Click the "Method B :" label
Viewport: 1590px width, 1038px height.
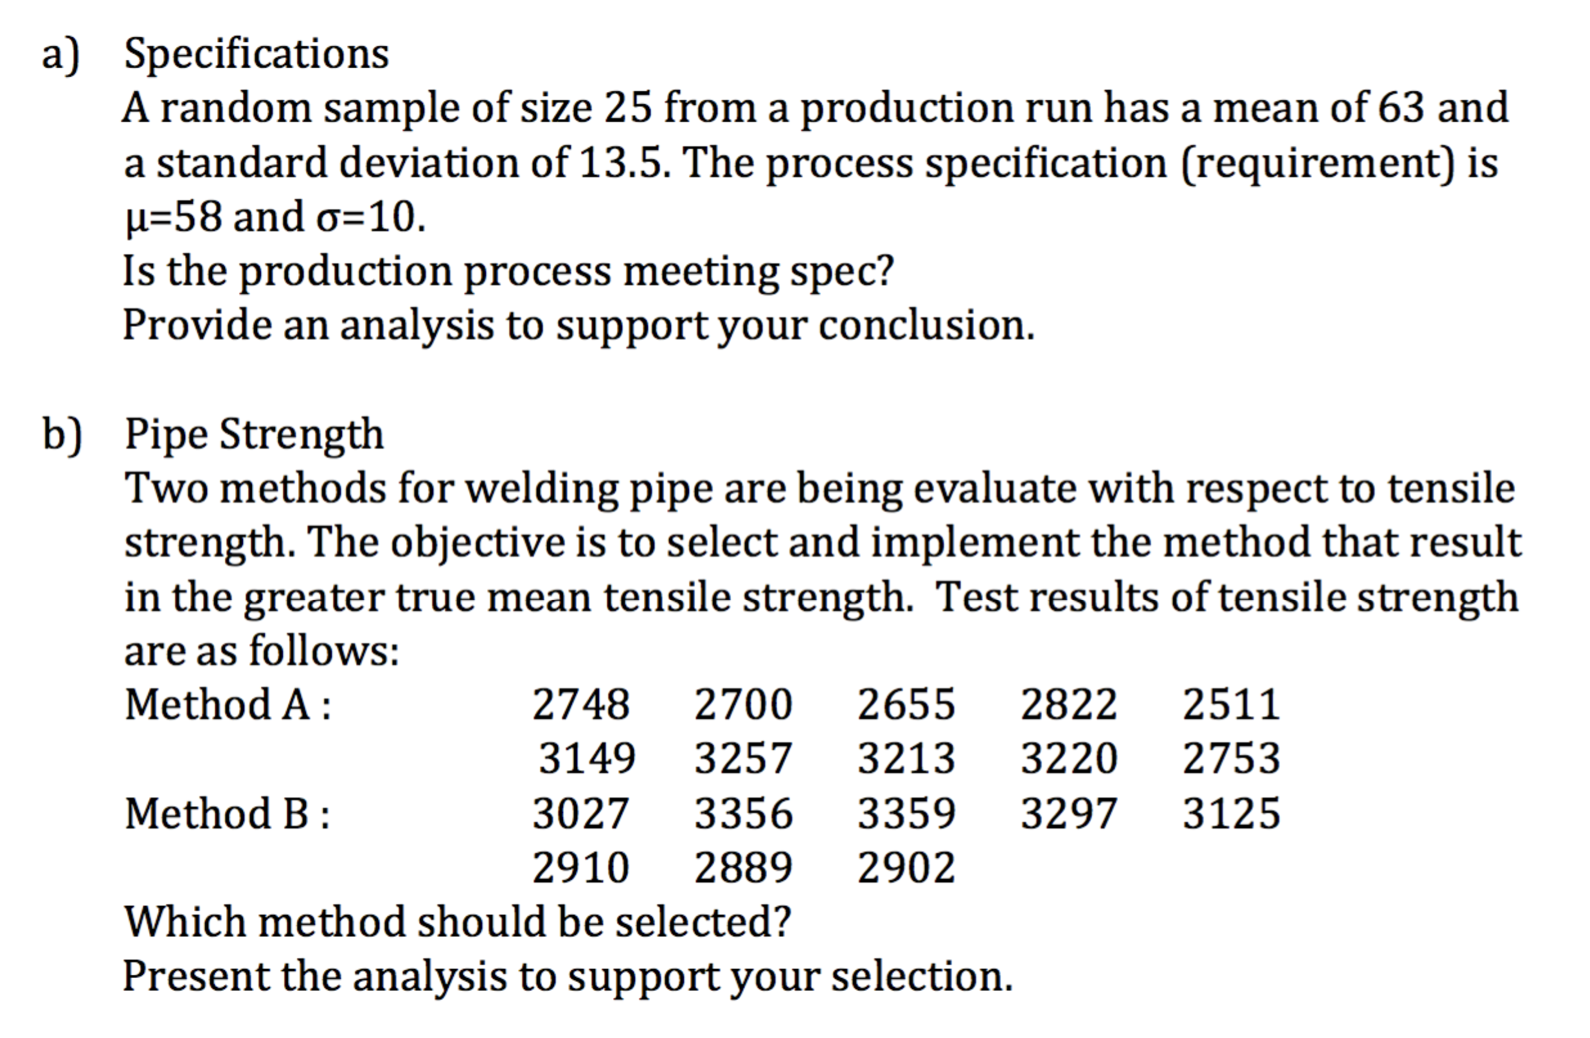coord(227,814)
